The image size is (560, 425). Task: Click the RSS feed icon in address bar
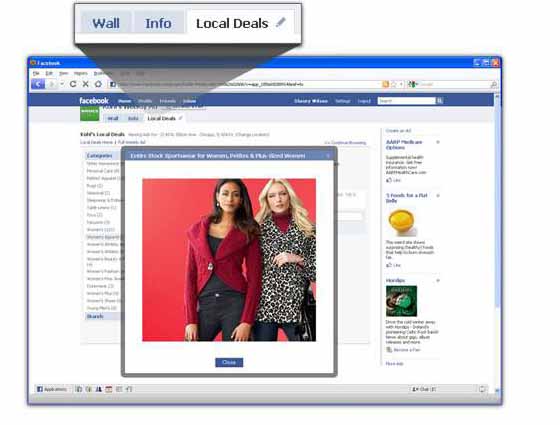pos(385,84)
